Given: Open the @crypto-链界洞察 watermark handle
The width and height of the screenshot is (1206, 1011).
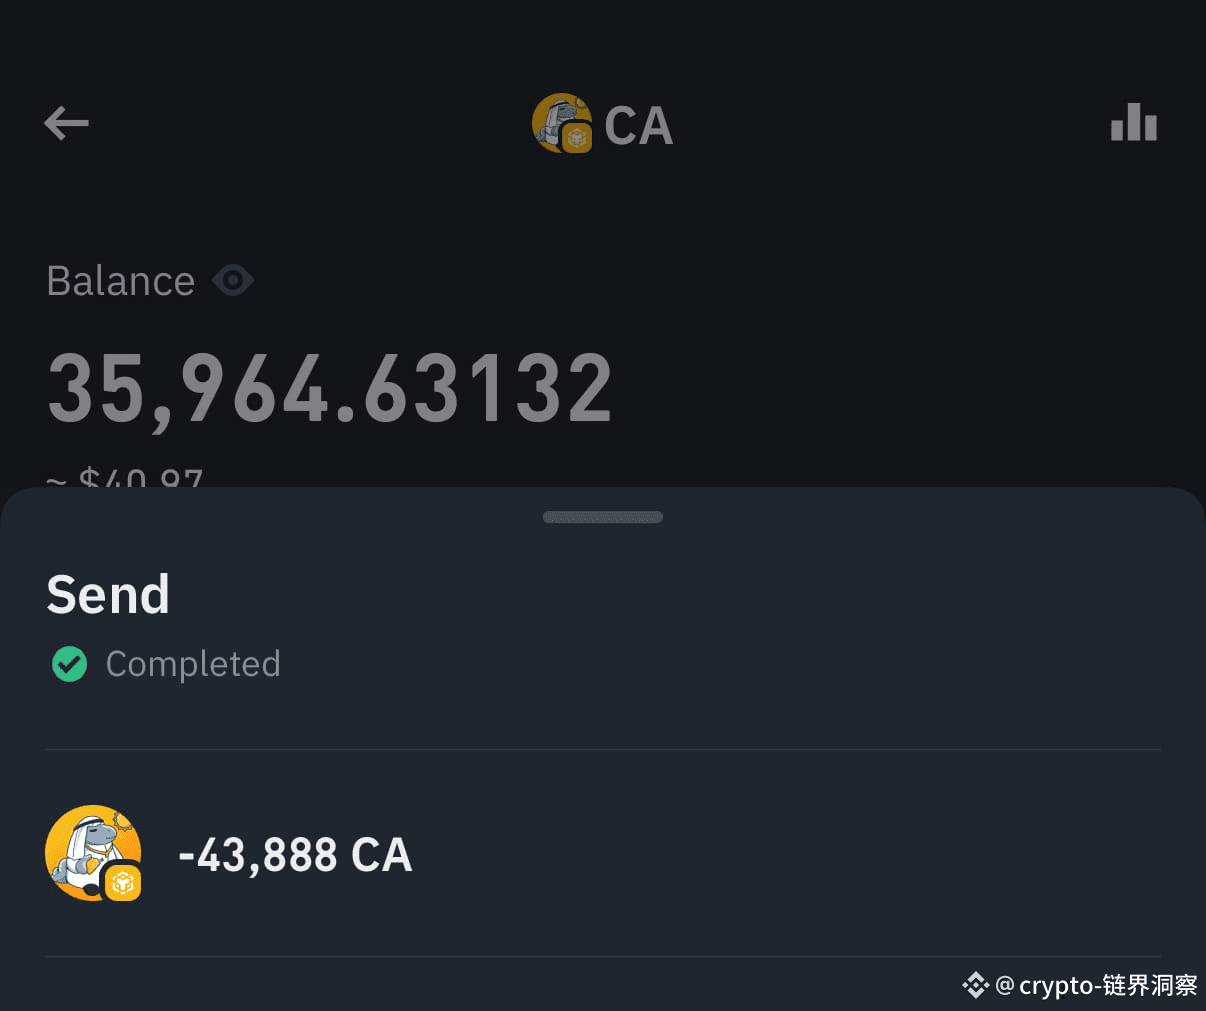Looking at the screenshot, I should pyautogui.click(x=1097, y=986).
